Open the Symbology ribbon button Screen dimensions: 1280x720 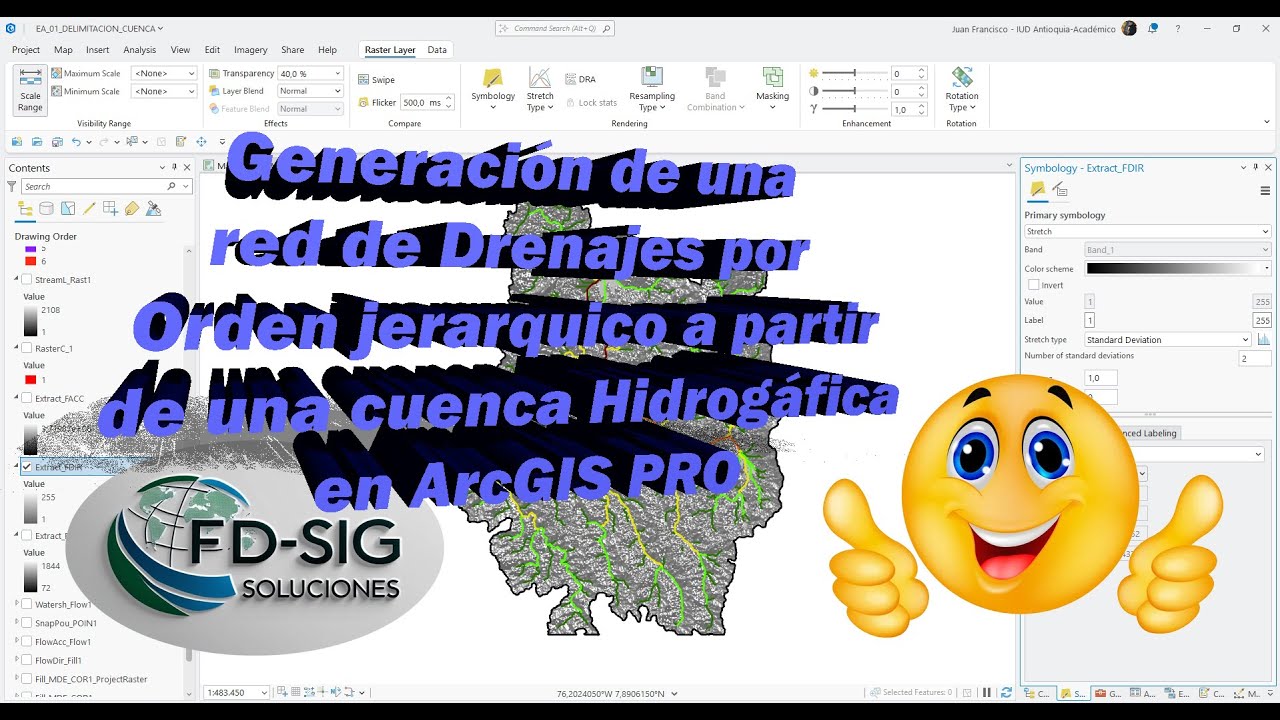(493, 89)
